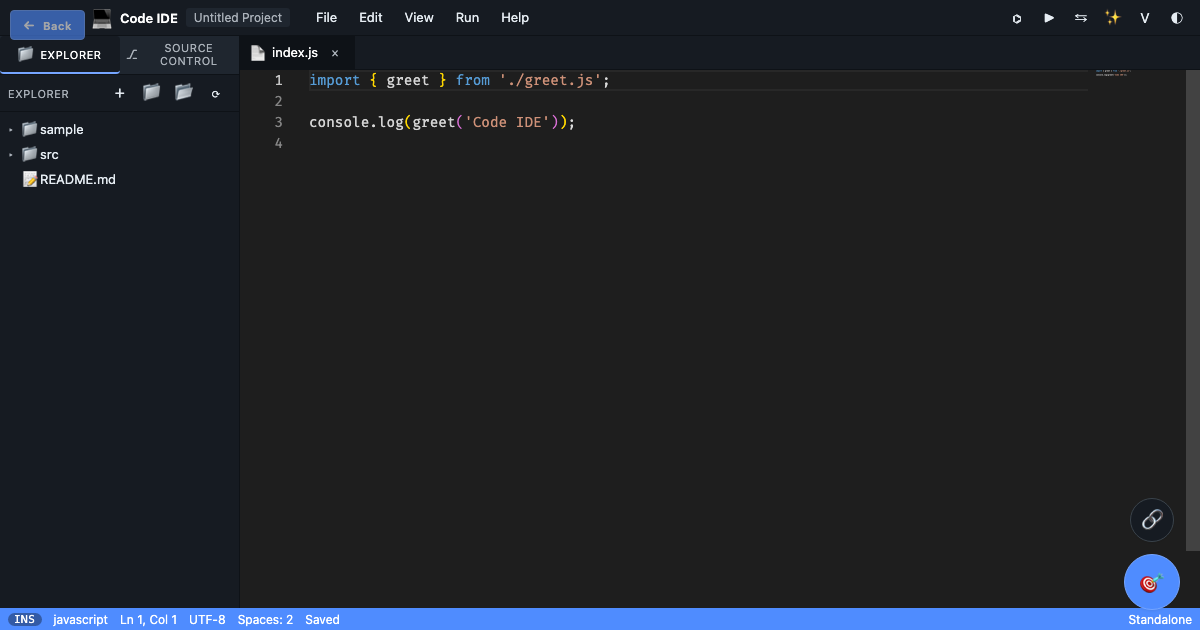Click the laptop Code IDE logo icon
This screenshot has width=1200, height=630.
pos(102,18)
